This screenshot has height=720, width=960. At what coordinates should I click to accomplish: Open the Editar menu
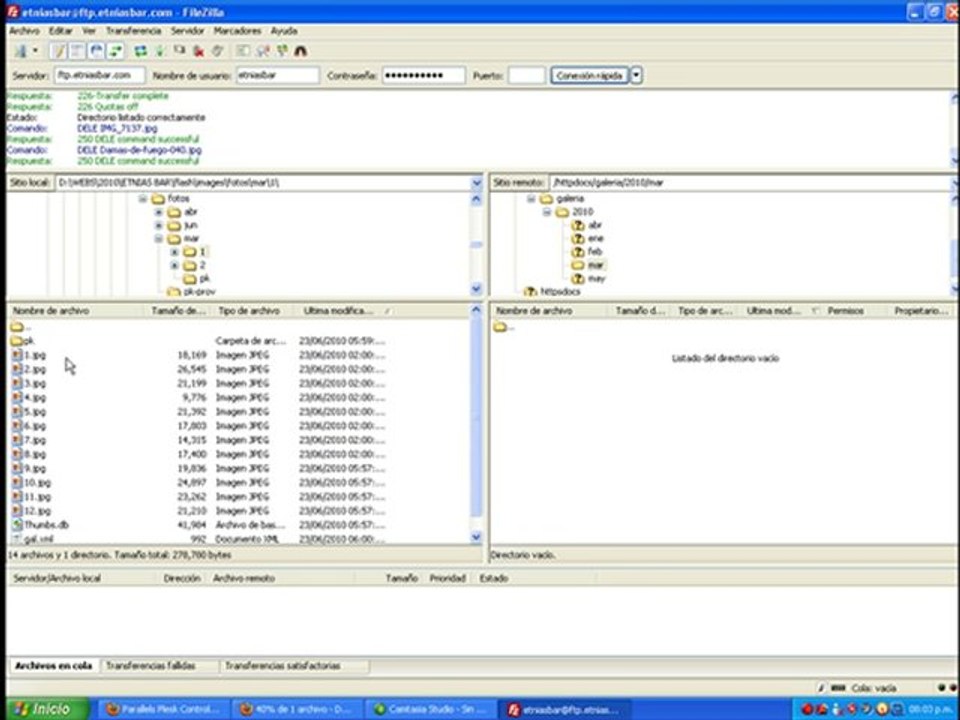point(61,31)
